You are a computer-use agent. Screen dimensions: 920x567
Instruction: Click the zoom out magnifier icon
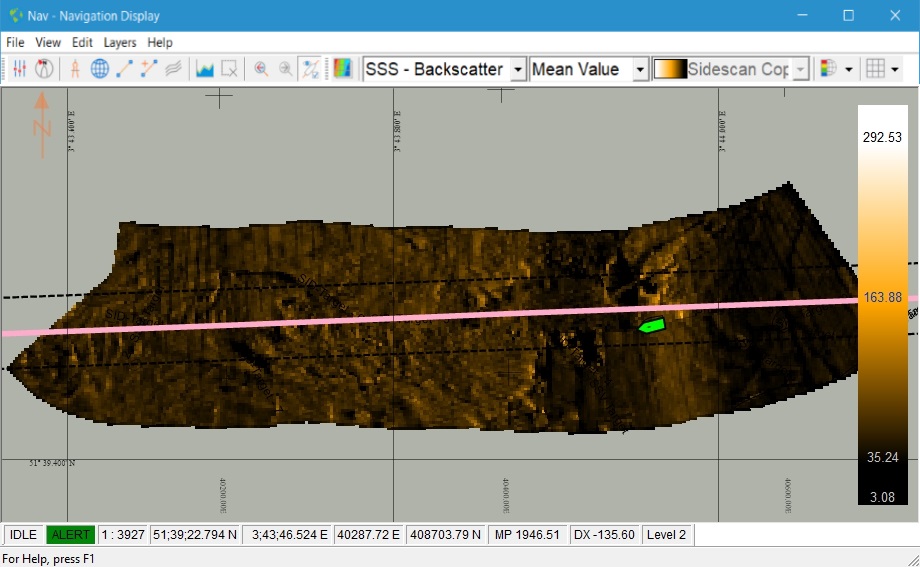tap(286, 69)
